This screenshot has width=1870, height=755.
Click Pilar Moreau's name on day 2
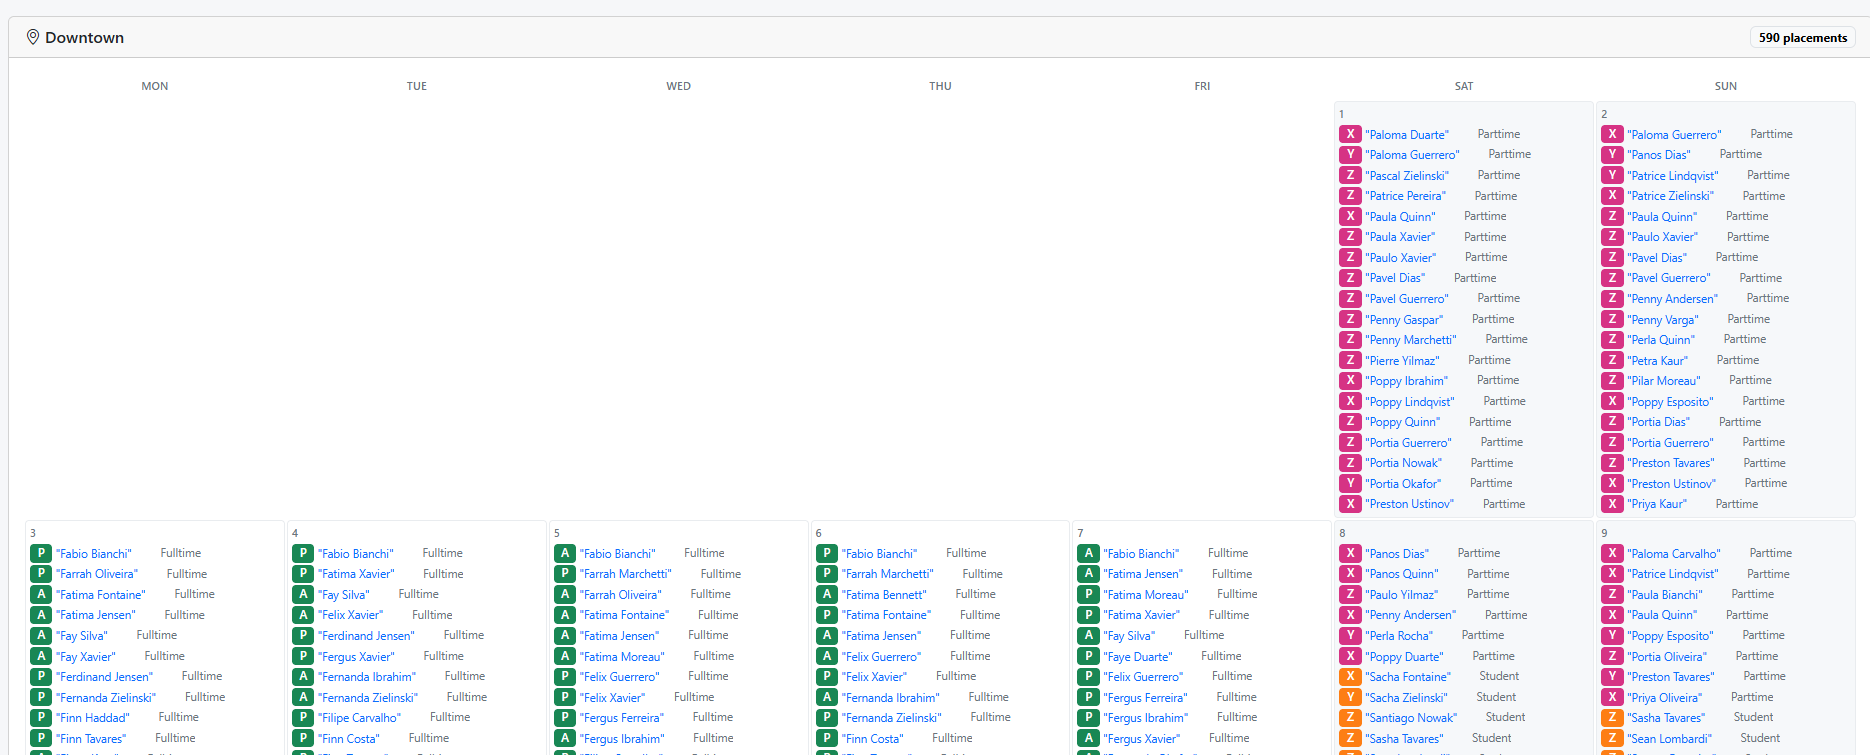click(x=1663, y=381)
